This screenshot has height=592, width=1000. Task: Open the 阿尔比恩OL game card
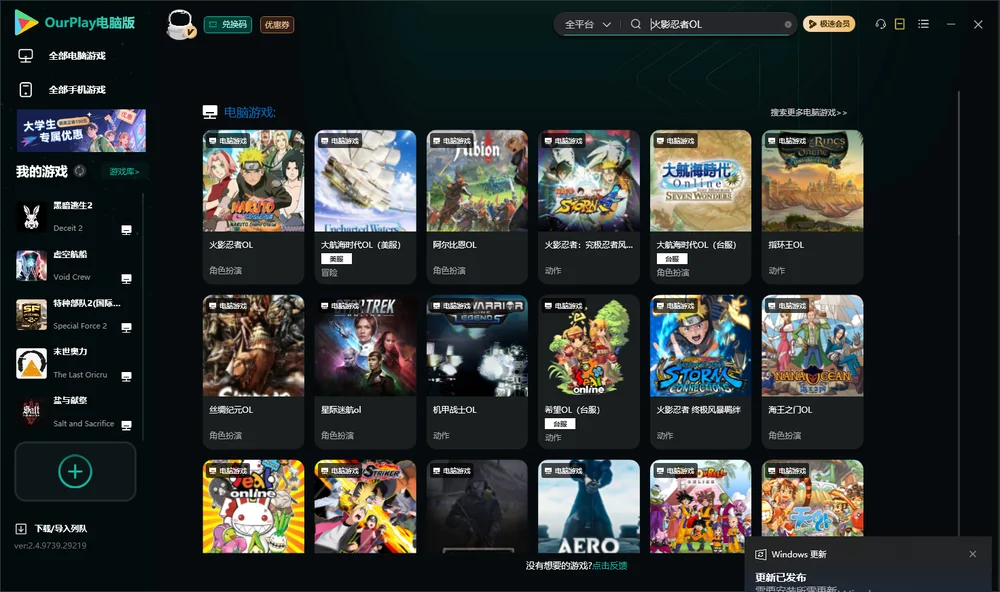(x=477, y=207)
